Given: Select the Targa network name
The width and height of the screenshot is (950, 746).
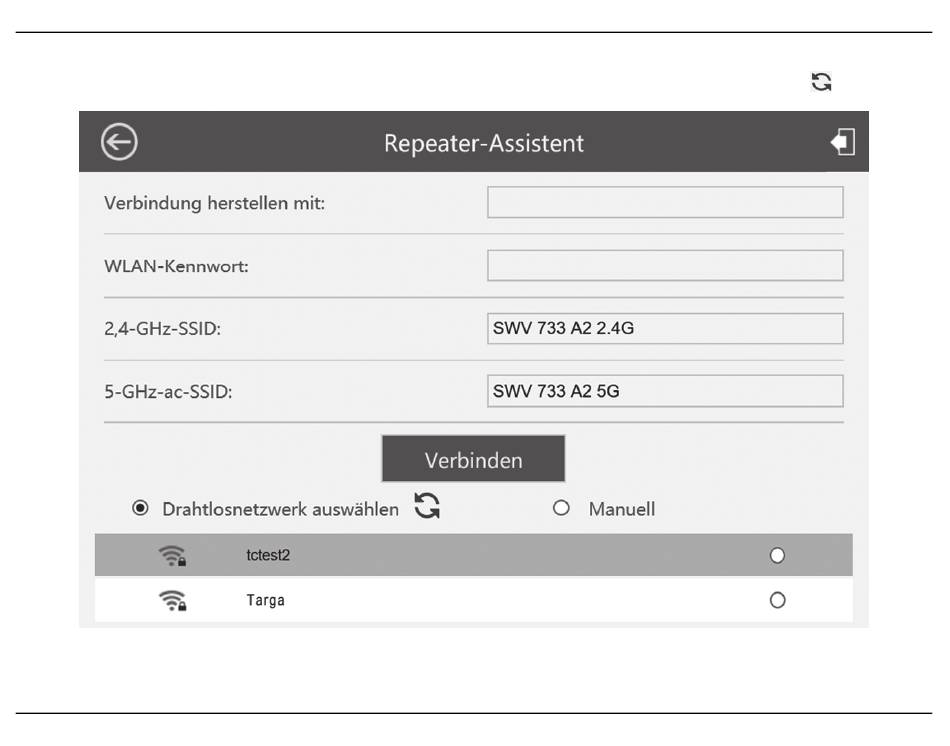Looking at the screenshot, I should (265, 600).
